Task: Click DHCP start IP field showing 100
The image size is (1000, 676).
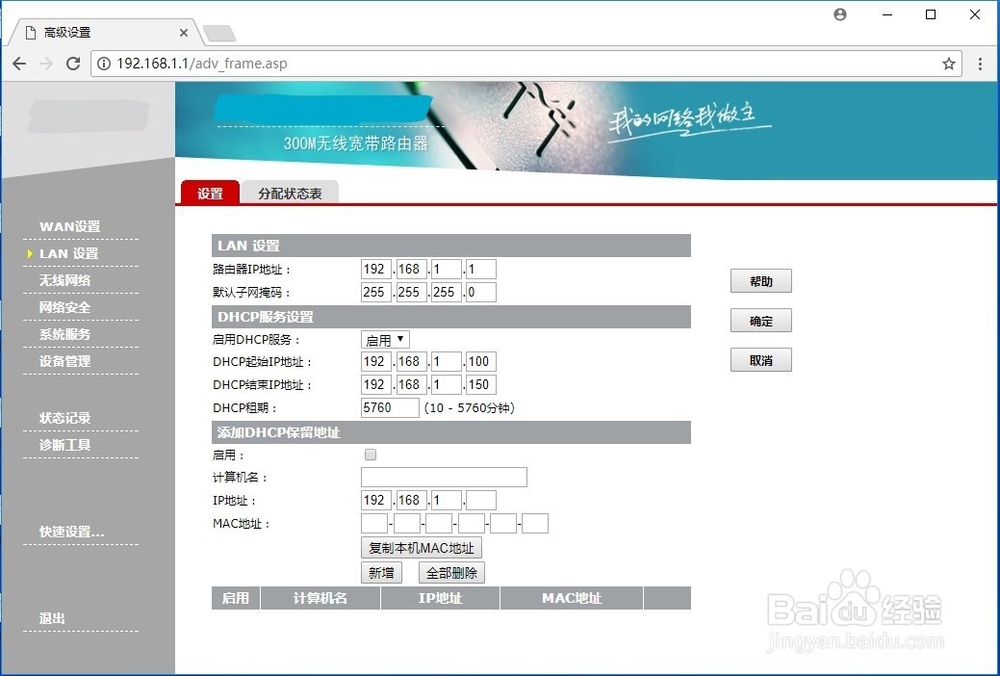Action: 481,362
